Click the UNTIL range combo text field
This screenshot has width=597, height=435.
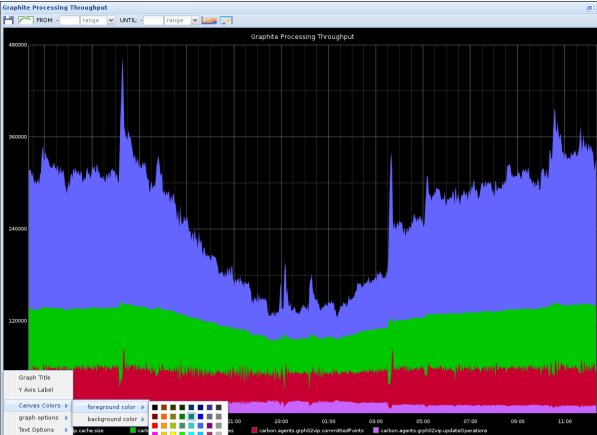[177, 20]
